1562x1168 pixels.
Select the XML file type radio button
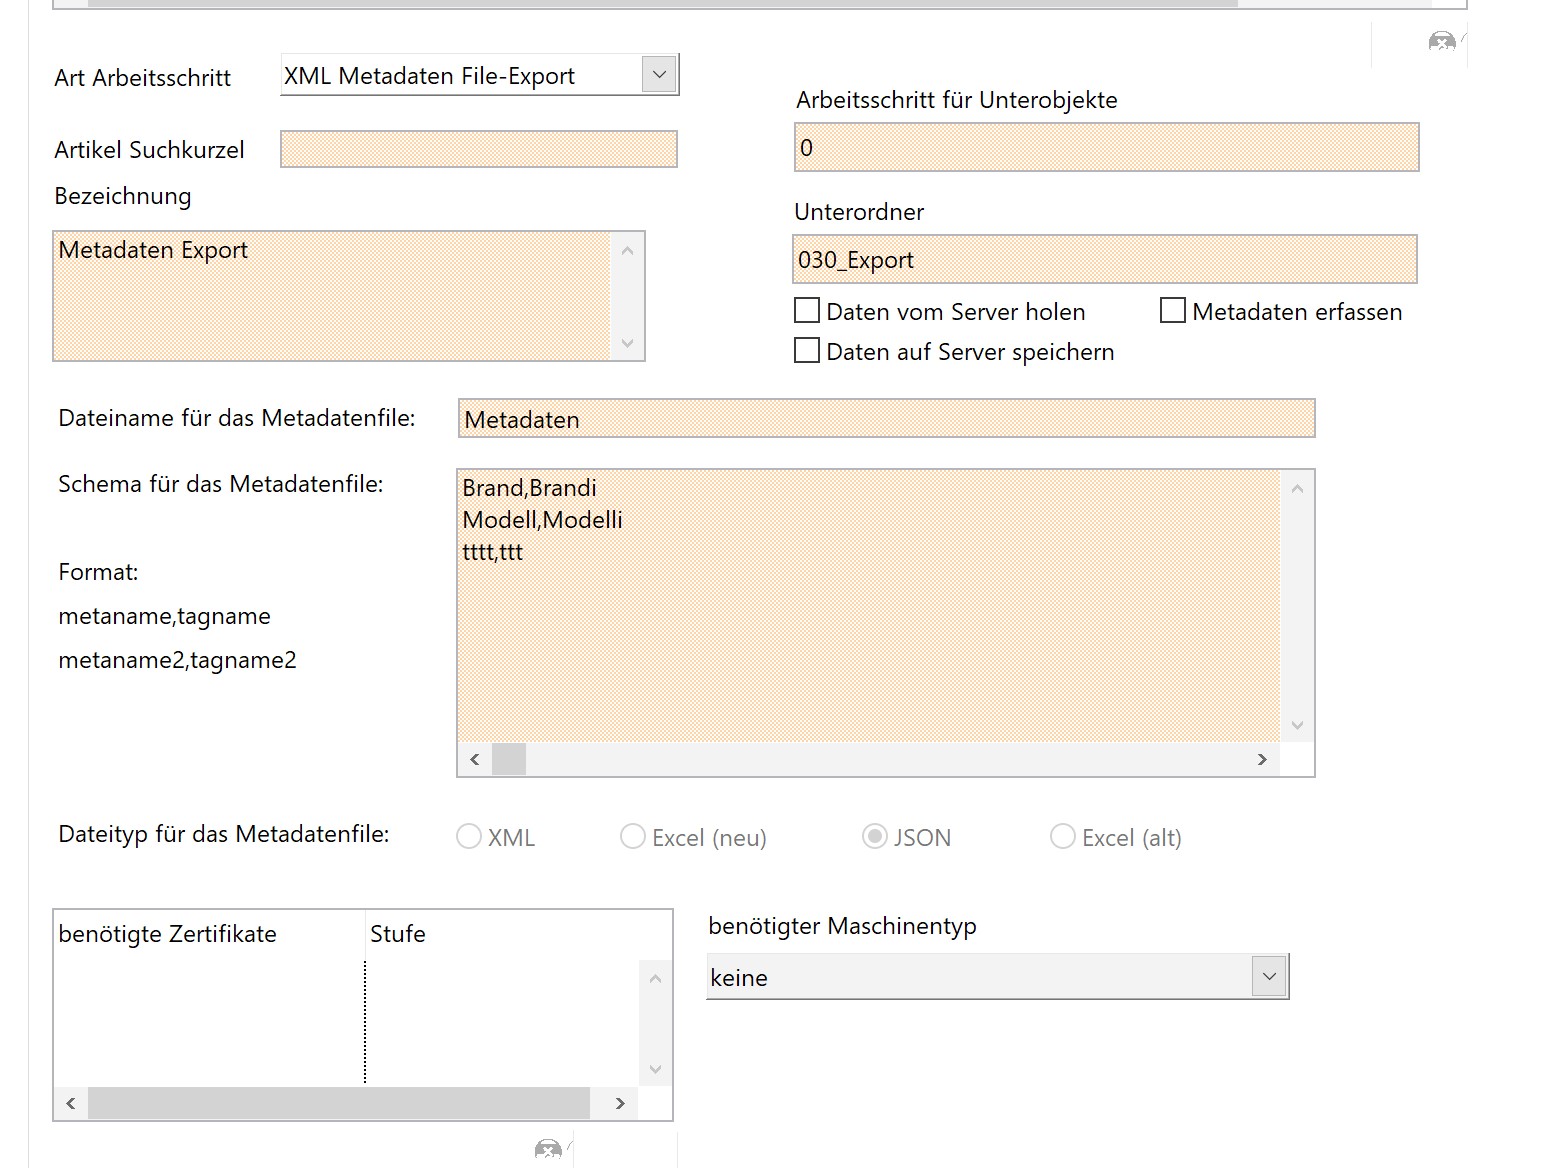click(x=469, y=837)
